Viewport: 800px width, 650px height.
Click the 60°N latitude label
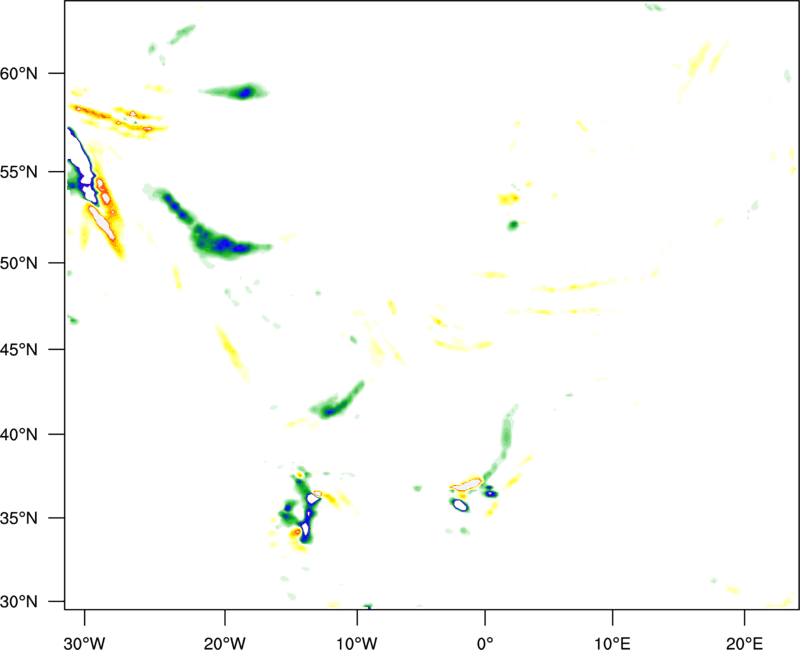pos(19,73)
